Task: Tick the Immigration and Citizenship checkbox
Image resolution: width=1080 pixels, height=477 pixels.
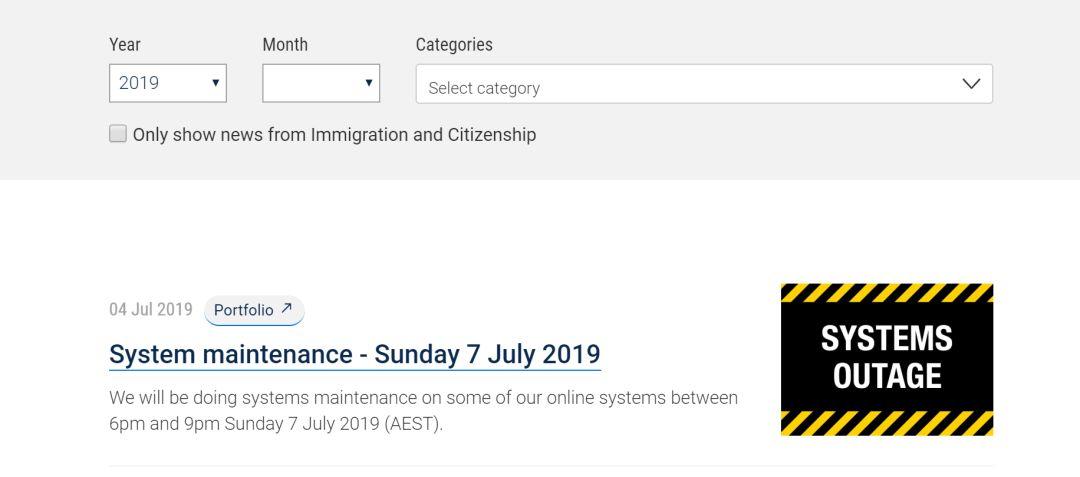Action: [x=118, y=134]
